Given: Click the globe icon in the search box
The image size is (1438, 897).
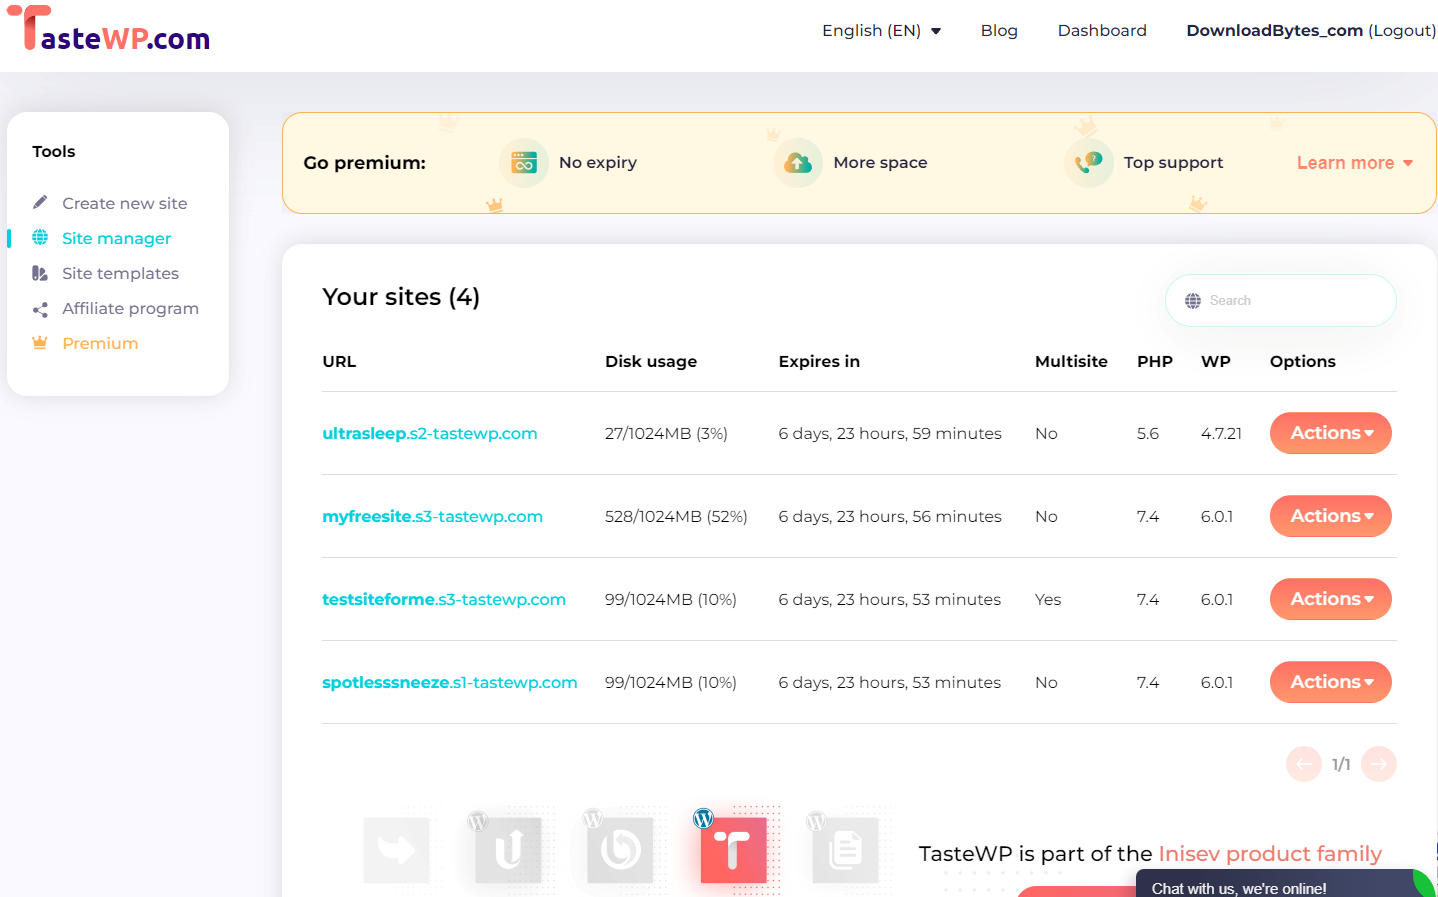Looking at the screenshot, I should click(1193, 301).
